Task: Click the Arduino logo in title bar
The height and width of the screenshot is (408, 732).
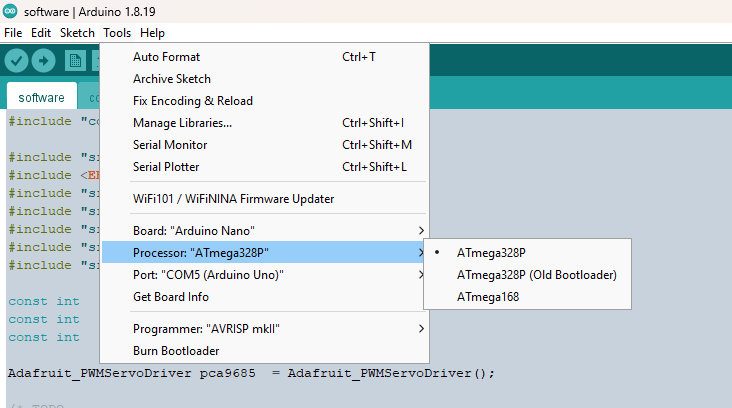Action: [x=10, y=11]
